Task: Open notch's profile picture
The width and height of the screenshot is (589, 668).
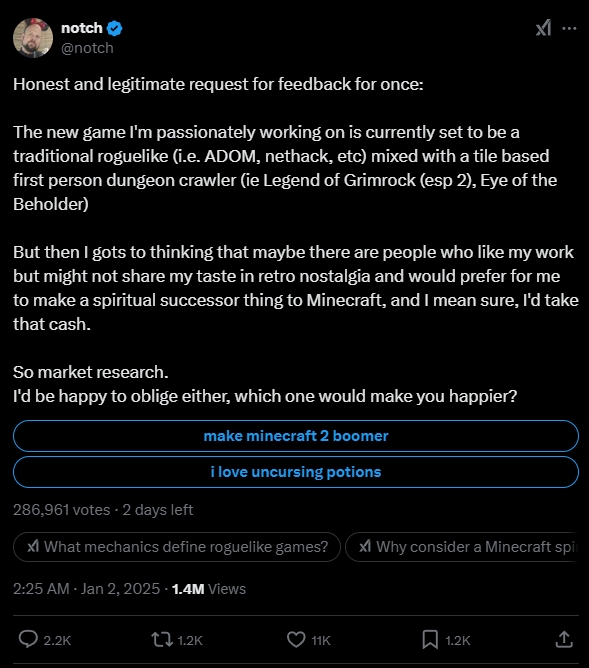Action: click(33, 37)
